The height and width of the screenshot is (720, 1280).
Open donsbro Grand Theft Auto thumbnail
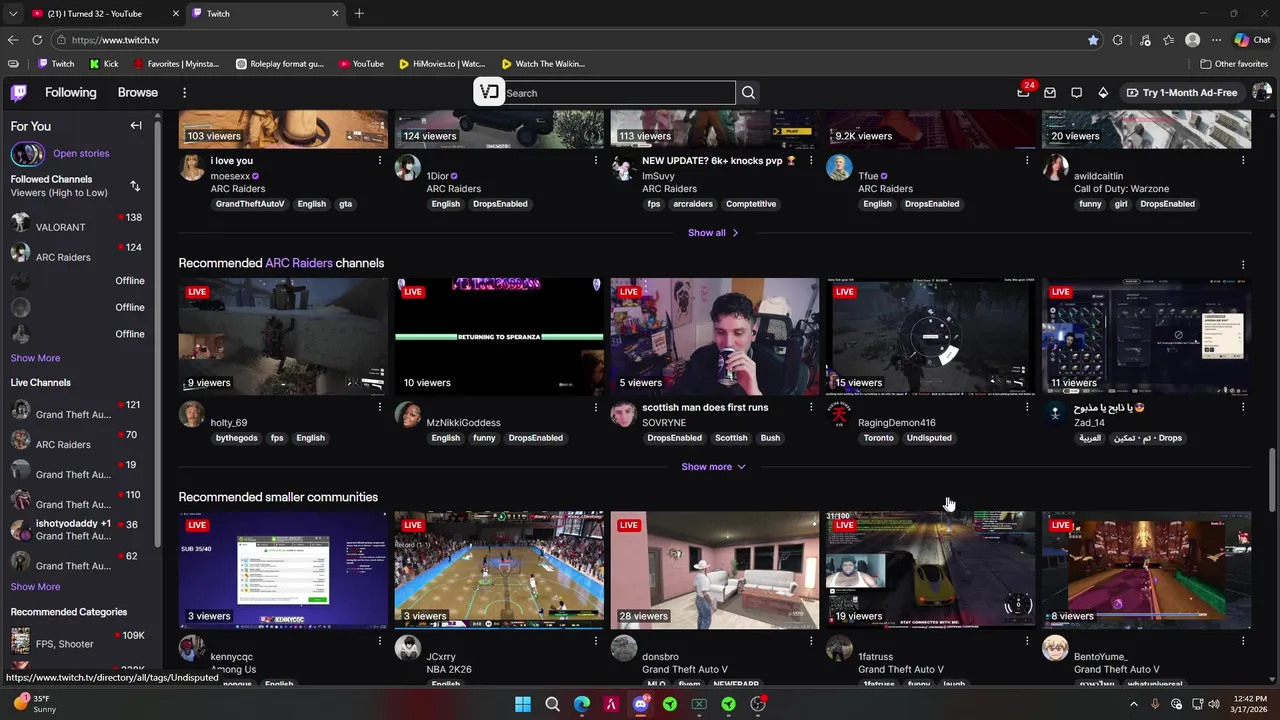(715, 570)
